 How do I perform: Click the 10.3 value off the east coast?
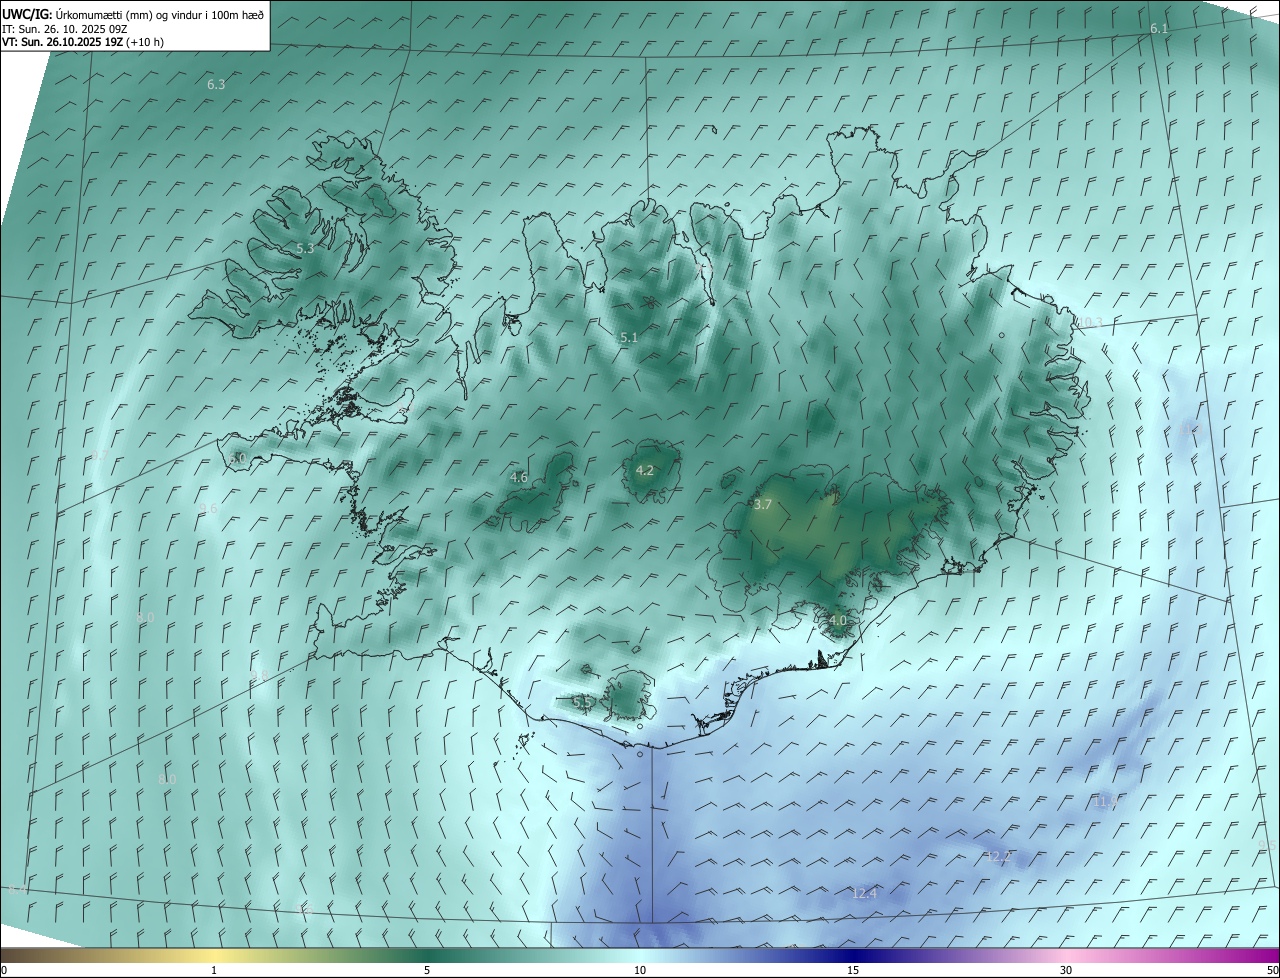pos(1089,323)
